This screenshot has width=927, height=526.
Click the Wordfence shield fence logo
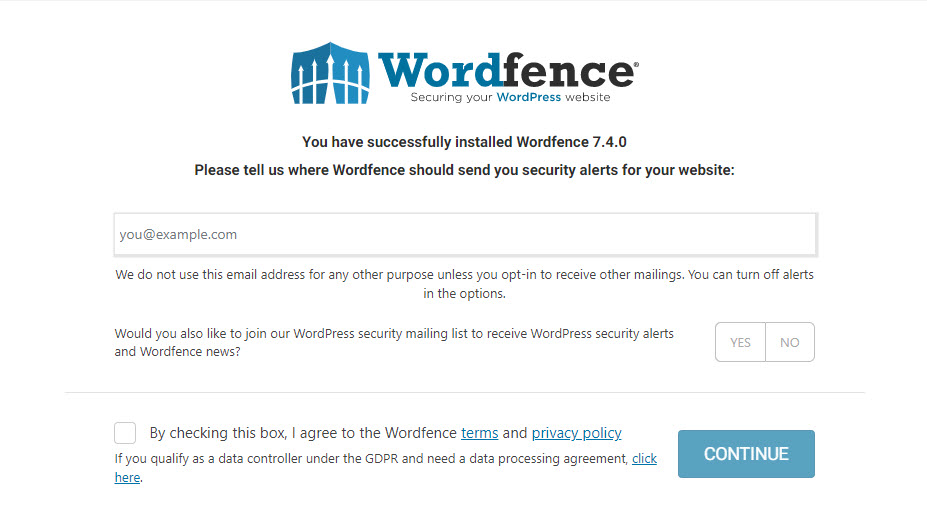click(x=330, y=73)
